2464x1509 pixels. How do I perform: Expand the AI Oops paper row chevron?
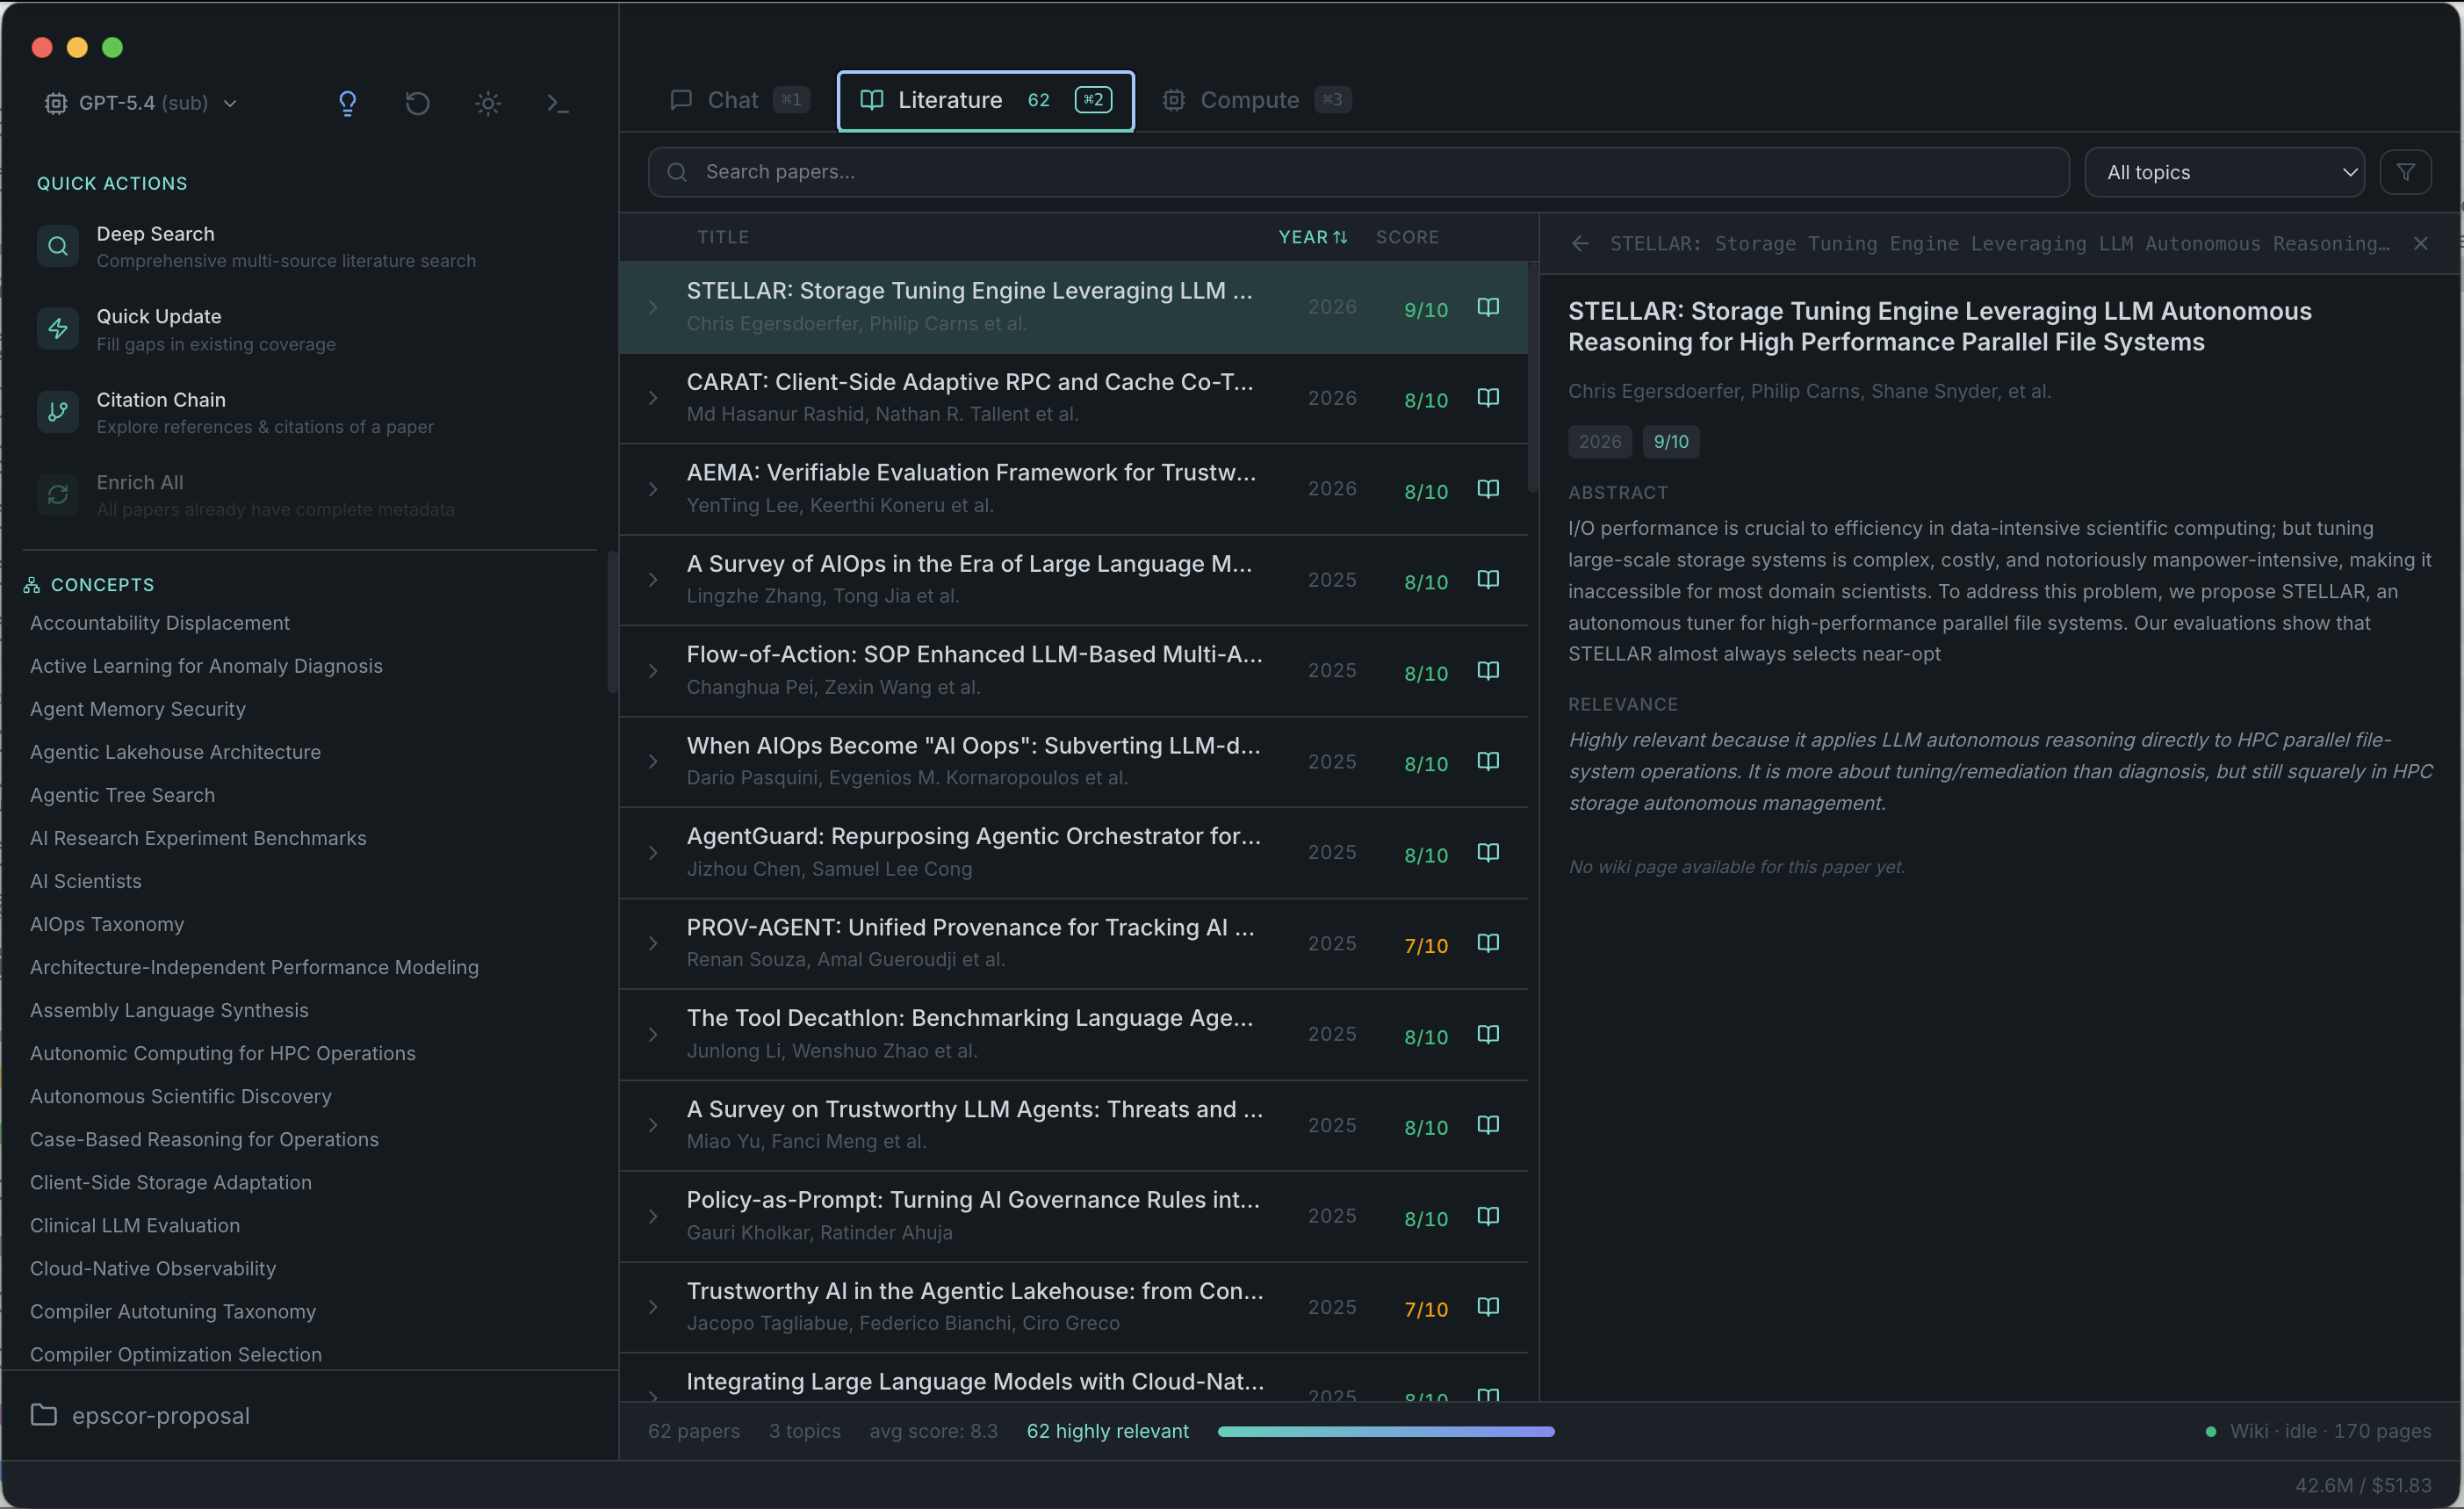653,762
